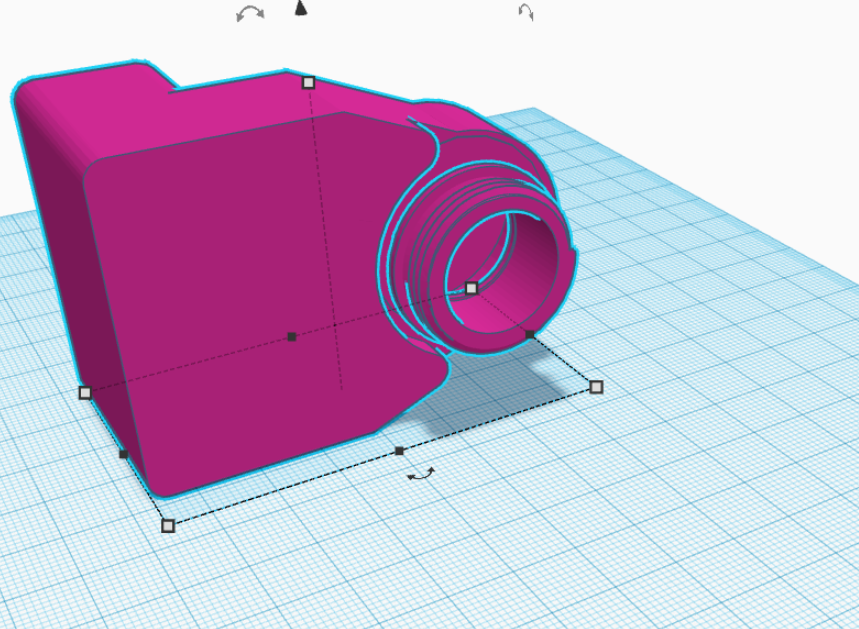Select the white corner handle right of the shadow

597,387
